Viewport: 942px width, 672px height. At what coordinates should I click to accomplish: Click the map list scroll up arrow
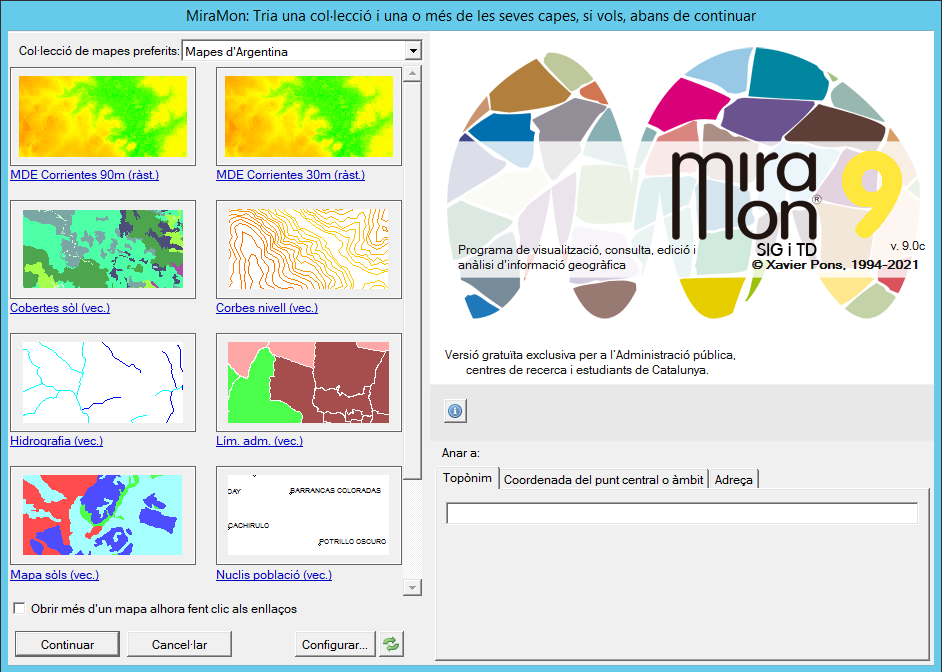point(412,74)
